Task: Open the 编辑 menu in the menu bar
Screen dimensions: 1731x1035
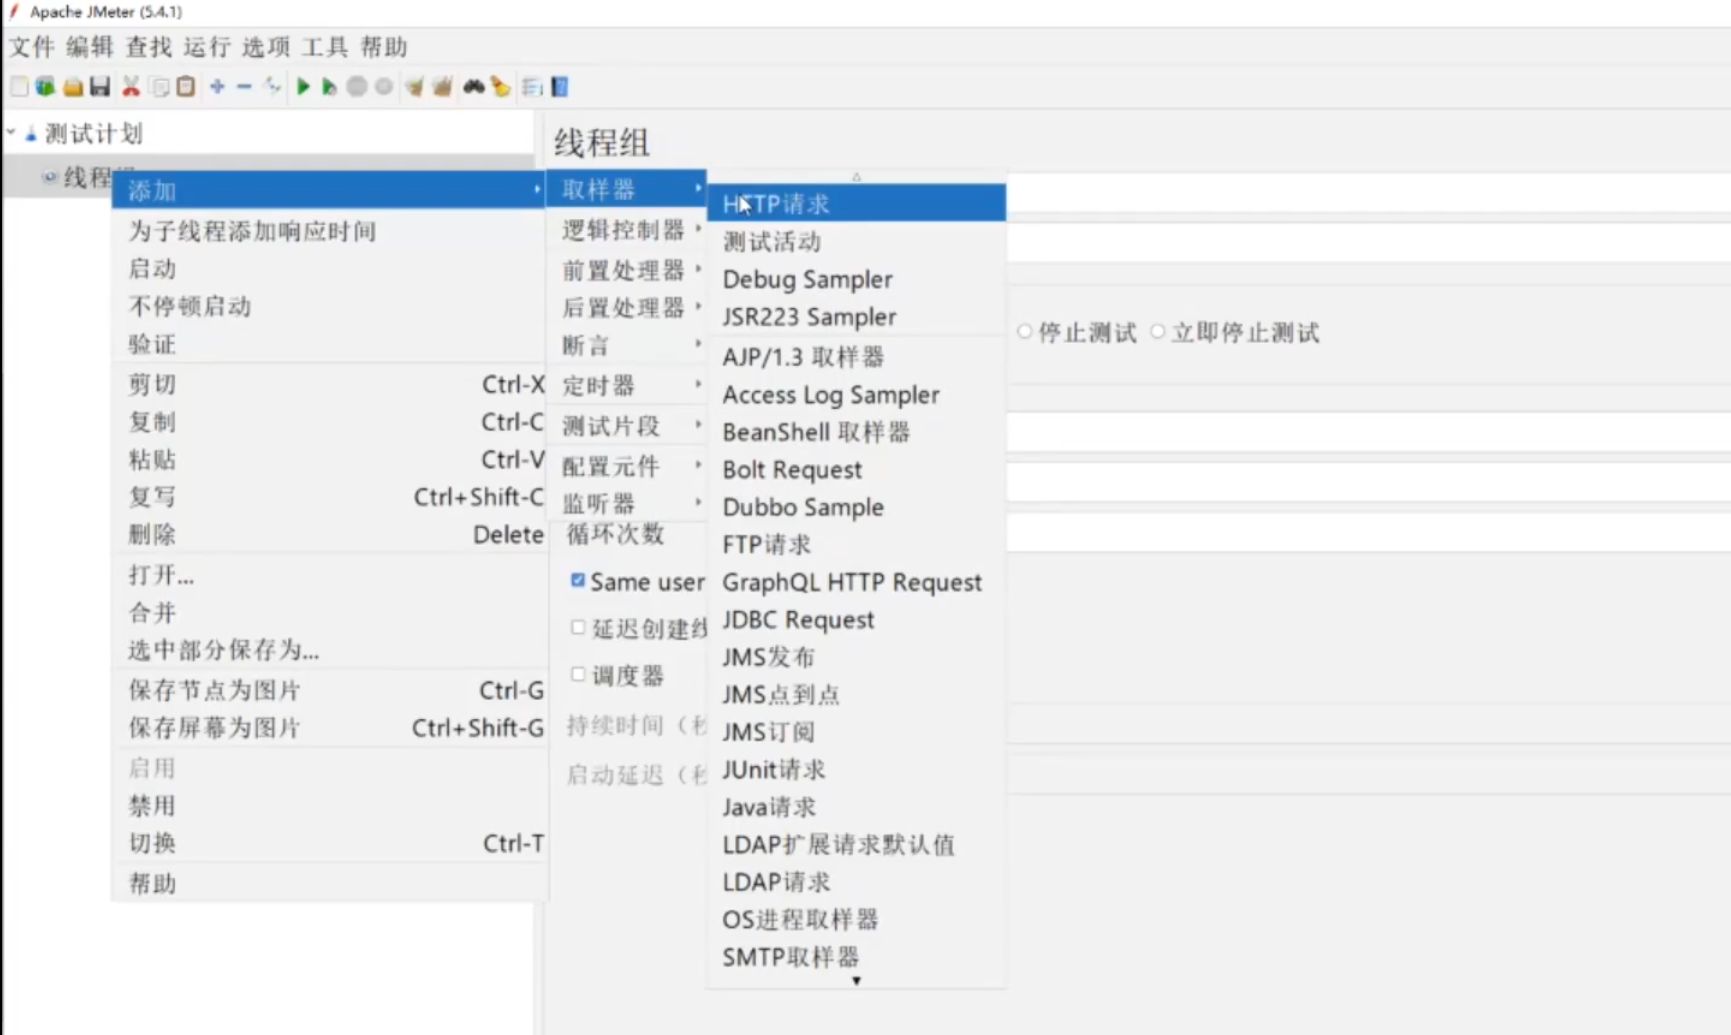Action: coord(90,47)
